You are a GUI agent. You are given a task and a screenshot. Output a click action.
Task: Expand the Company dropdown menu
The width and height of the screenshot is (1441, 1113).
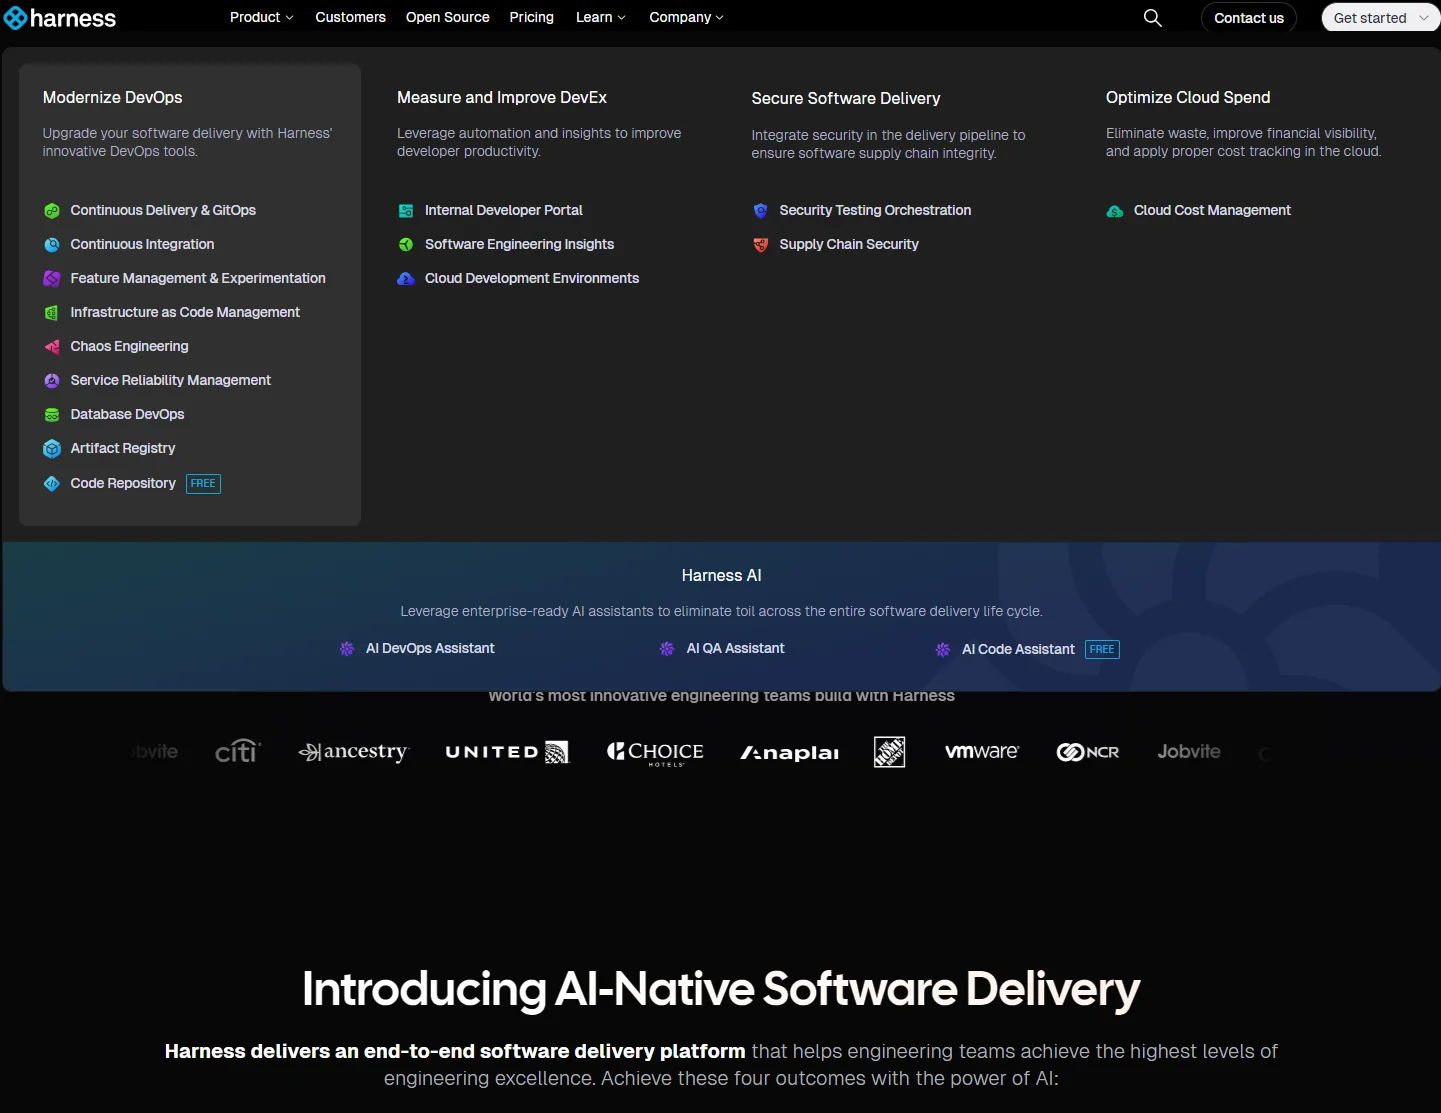point(686,18)
